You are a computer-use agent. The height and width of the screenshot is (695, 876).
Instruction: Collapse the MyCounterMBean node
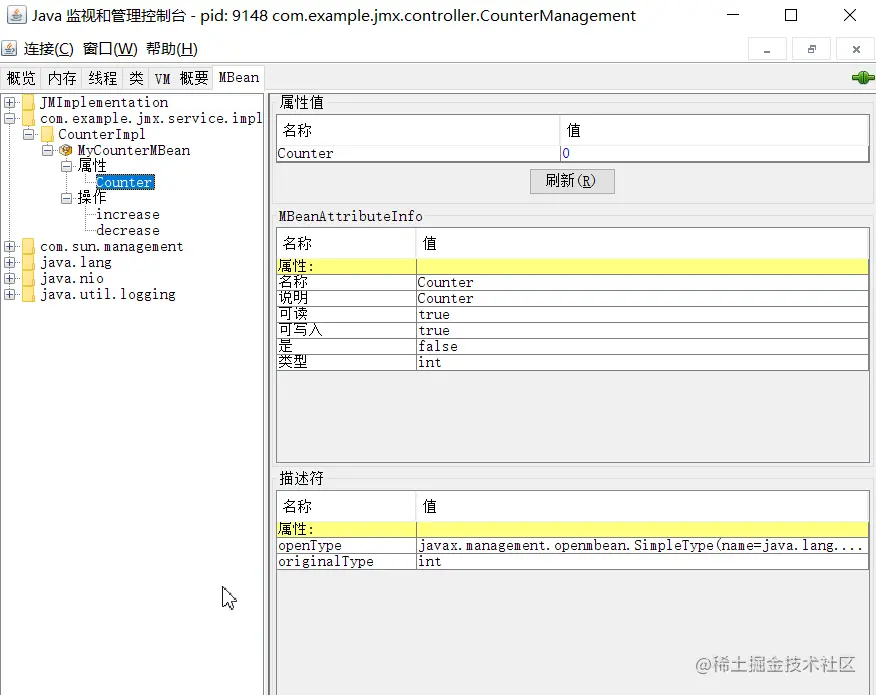pos(47,150)
